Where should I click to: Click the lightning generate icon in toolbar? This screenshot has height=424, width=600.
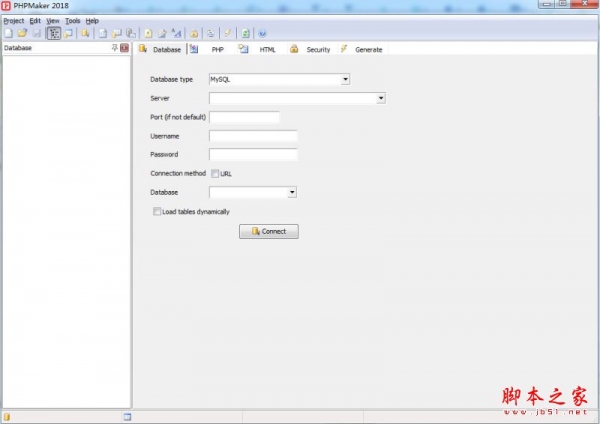click(228, 33)
